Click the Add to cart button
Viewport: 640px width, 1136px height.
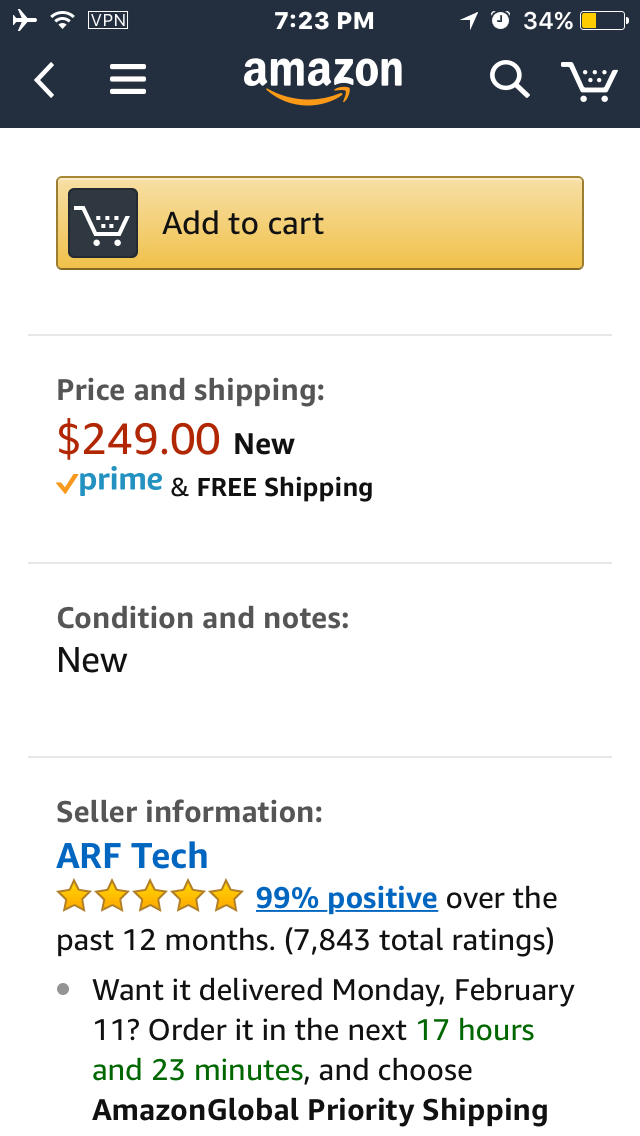[320, 223]
